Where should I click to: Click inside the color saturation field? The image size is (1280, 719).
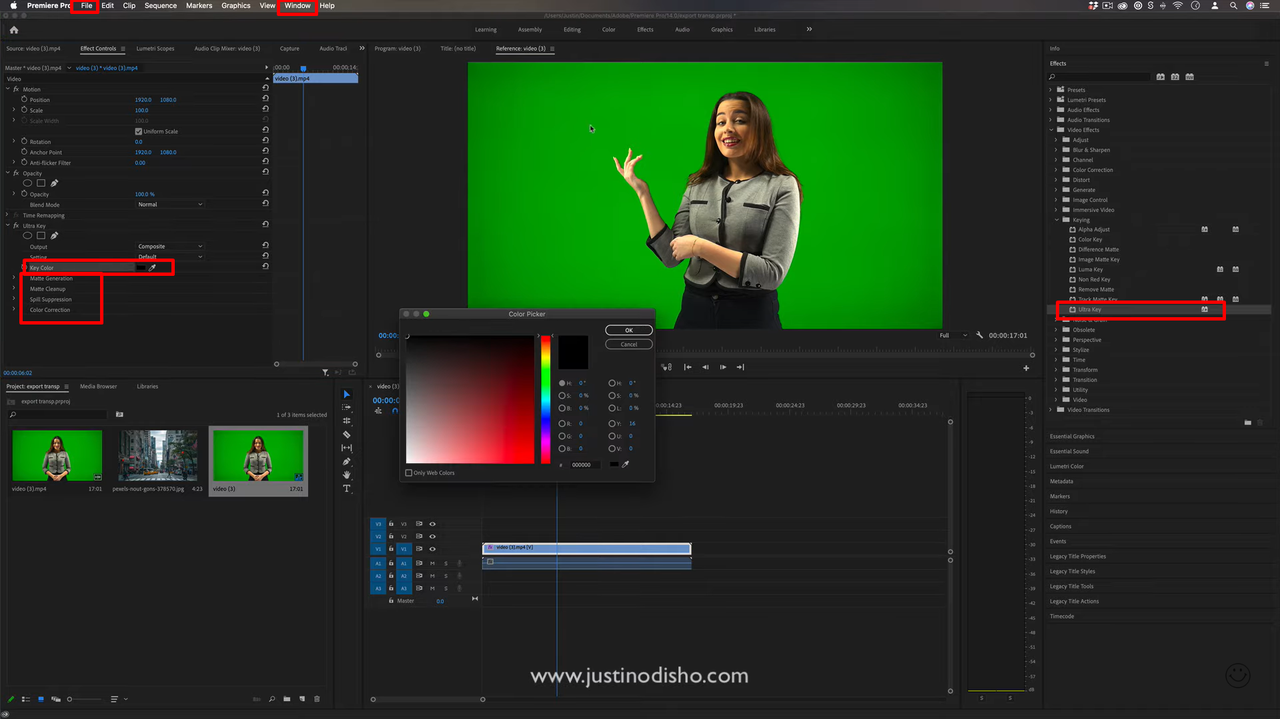[x=469, y=399]
